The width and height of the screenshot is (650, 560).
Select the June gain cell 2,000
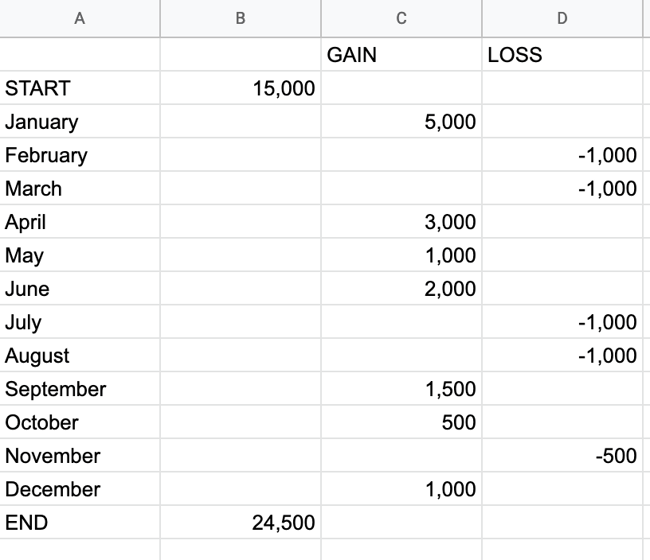click(x=400, y=289)
